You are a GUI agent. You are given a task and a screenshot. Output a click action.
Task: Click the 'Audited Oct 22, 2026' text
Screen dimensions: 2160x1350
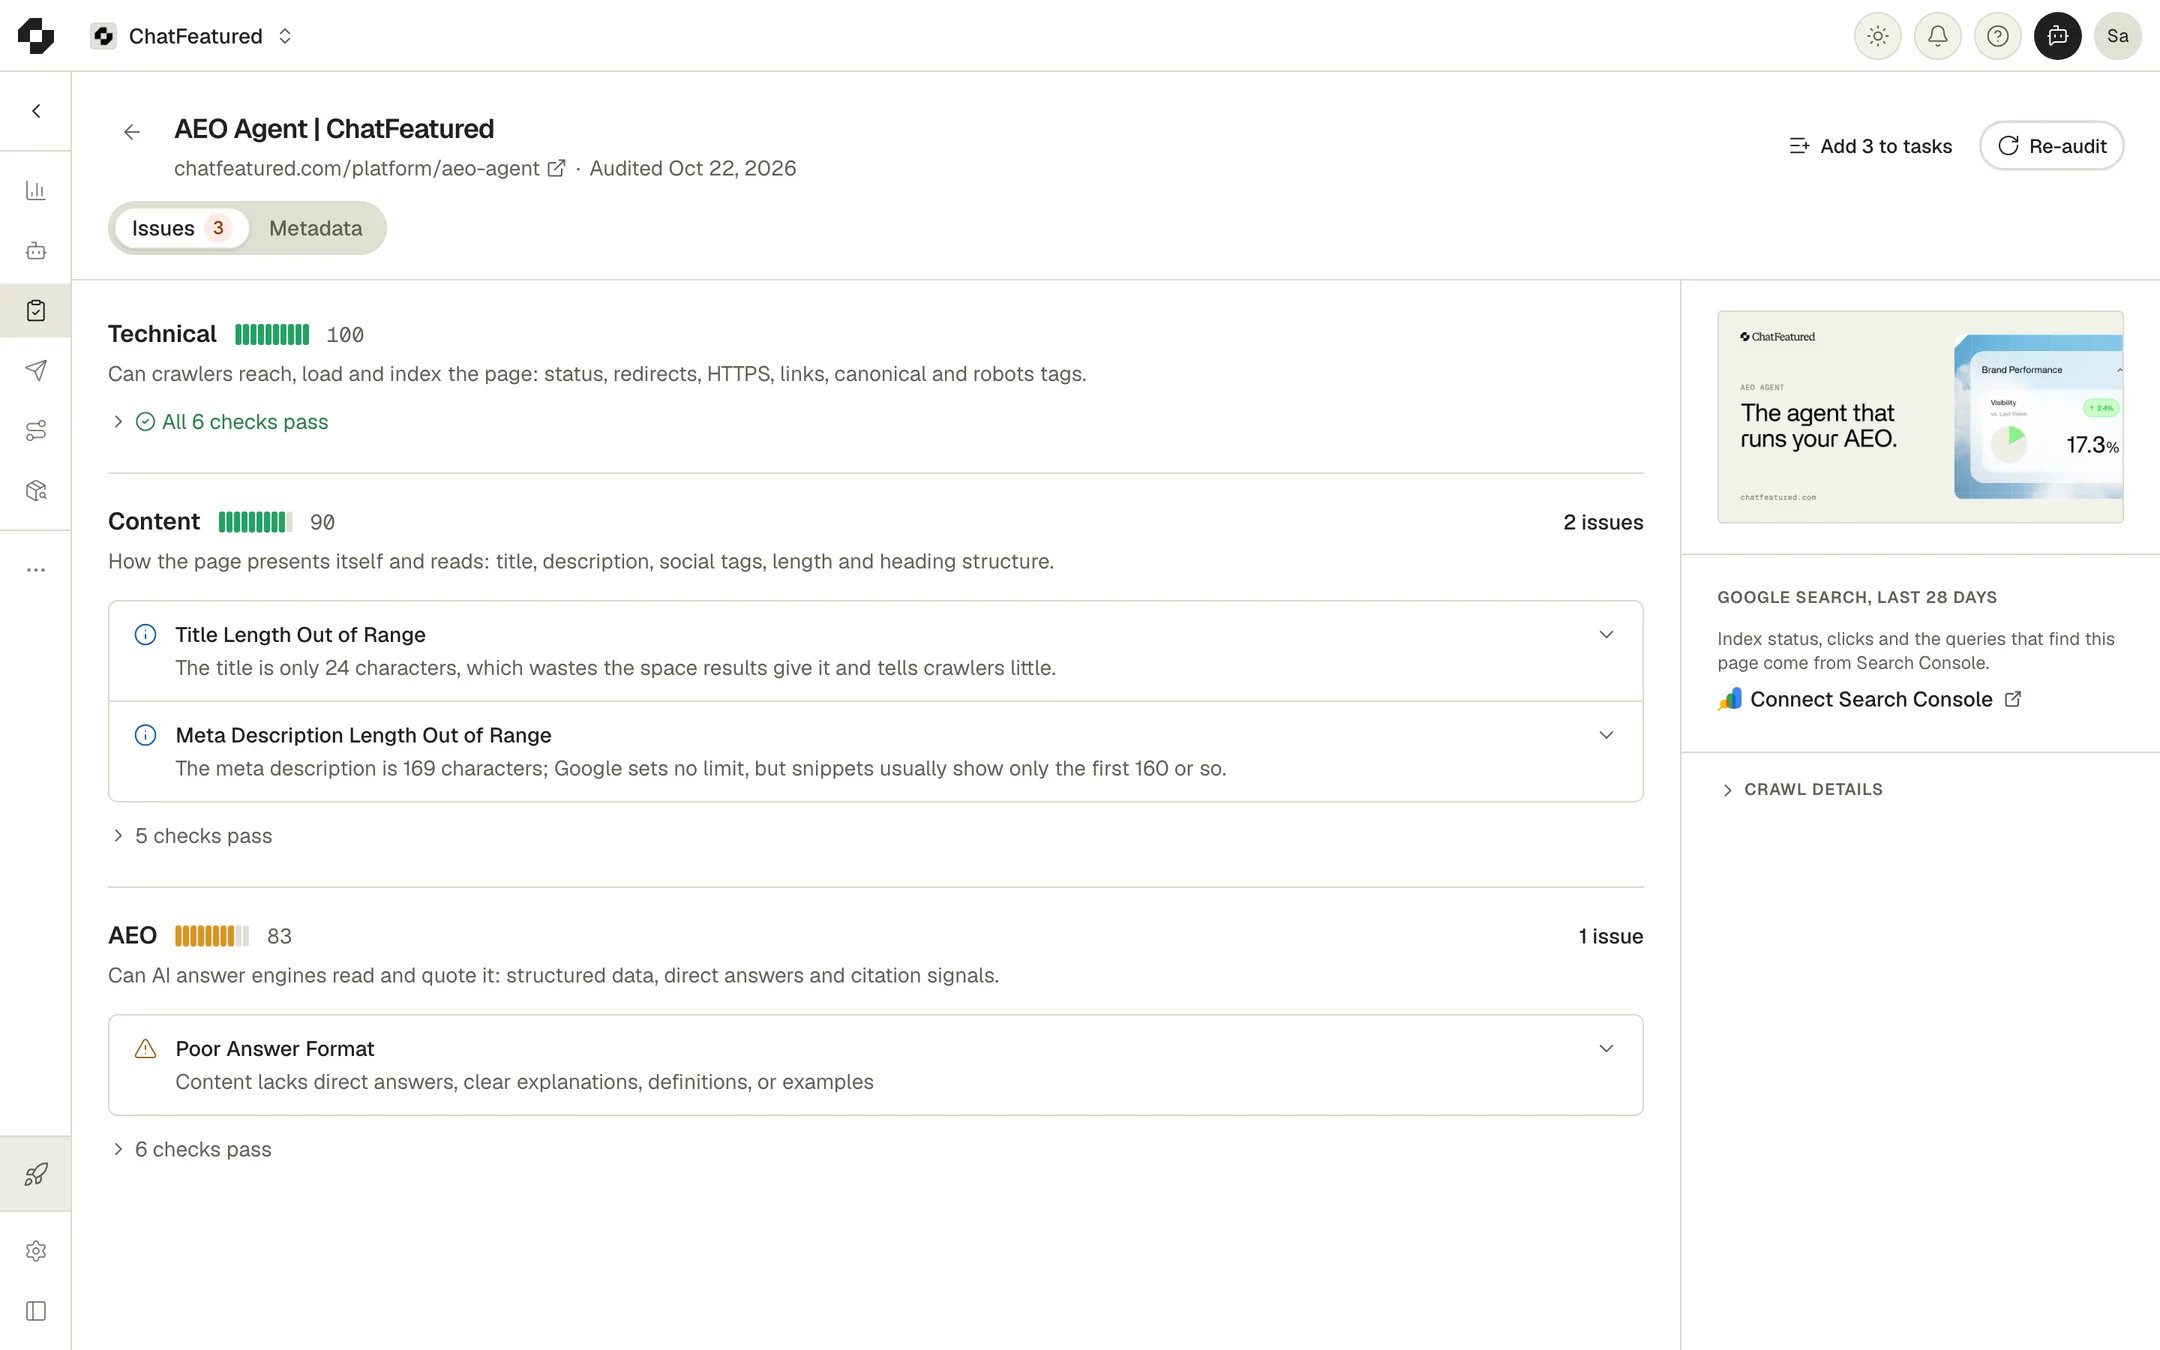pyautogui.click(x=693, y=168)
